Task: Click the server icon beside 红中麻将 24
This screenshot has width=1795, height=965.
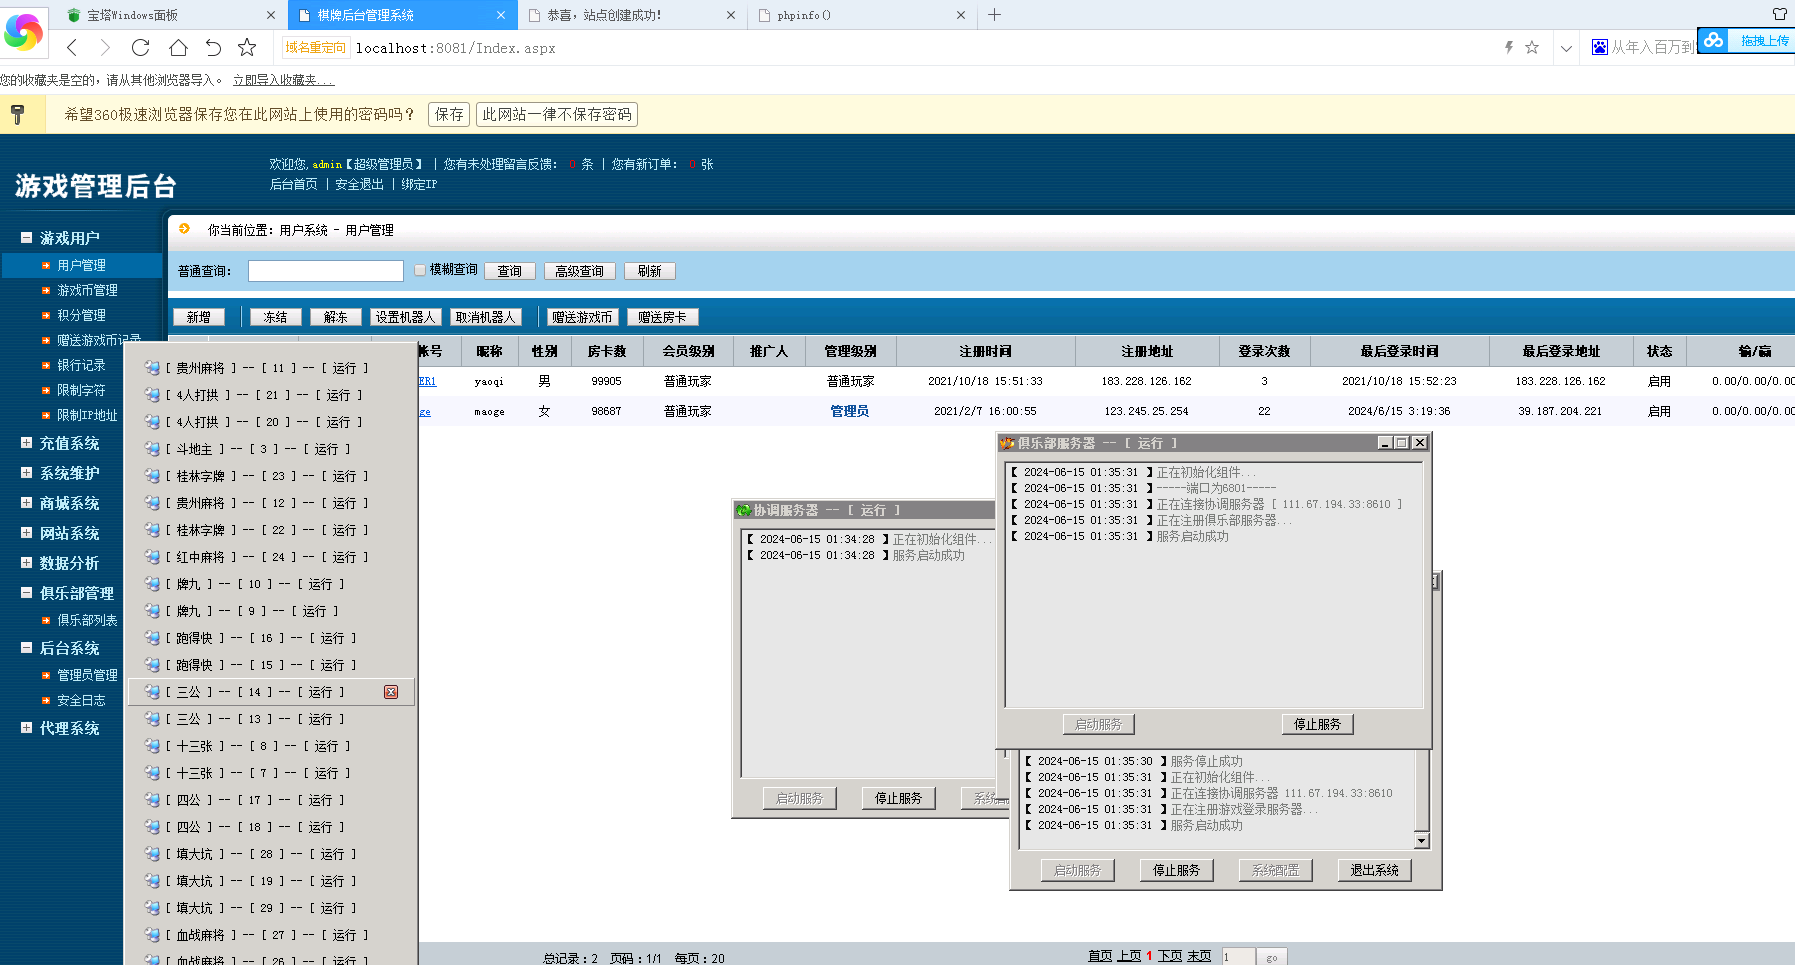Action: [152, 557]
